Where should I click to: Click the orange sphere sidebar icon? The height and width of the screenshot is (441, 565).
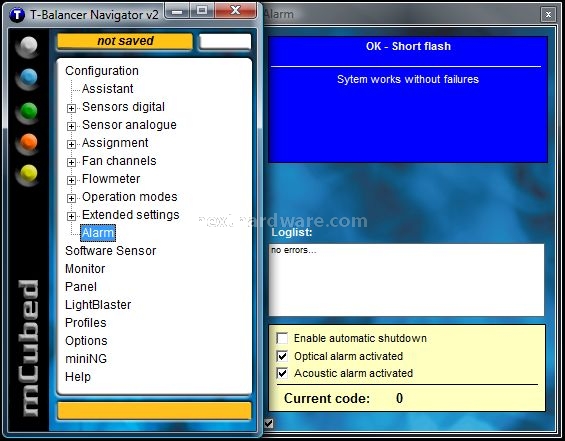[x=28, y=143]
